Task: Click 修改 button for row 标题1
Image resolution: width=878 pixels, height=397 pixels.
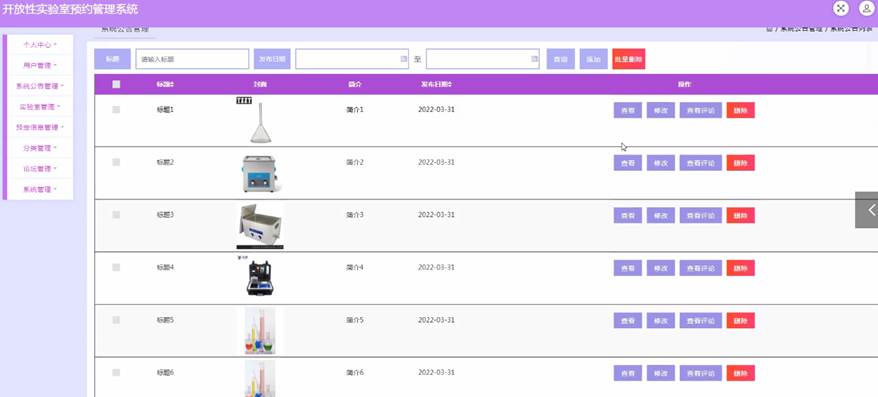Action: (x=661, y=110)
